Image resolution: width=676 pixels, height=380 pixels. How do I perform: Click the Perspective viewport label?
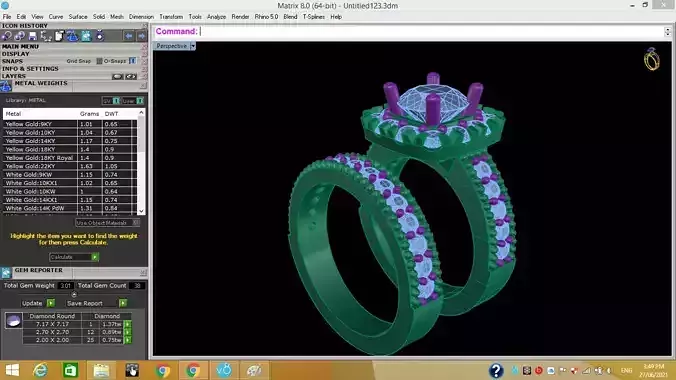pyautogui.click(x=172, y=46)
